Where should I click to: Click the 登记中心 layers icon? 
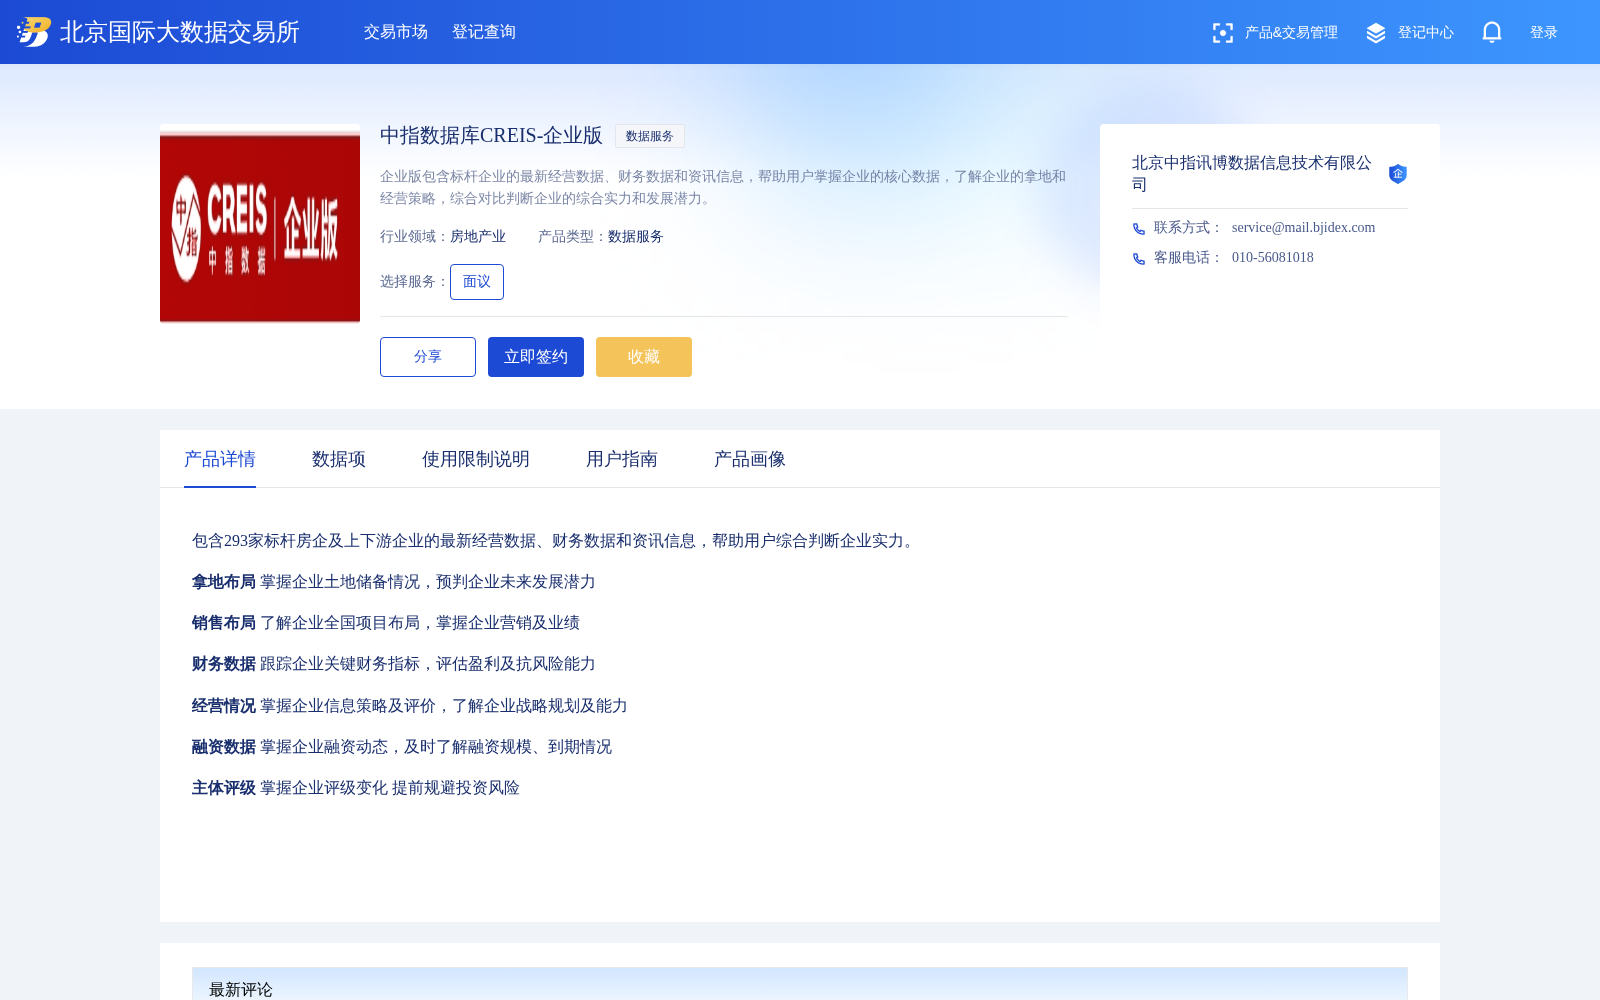1376,33
